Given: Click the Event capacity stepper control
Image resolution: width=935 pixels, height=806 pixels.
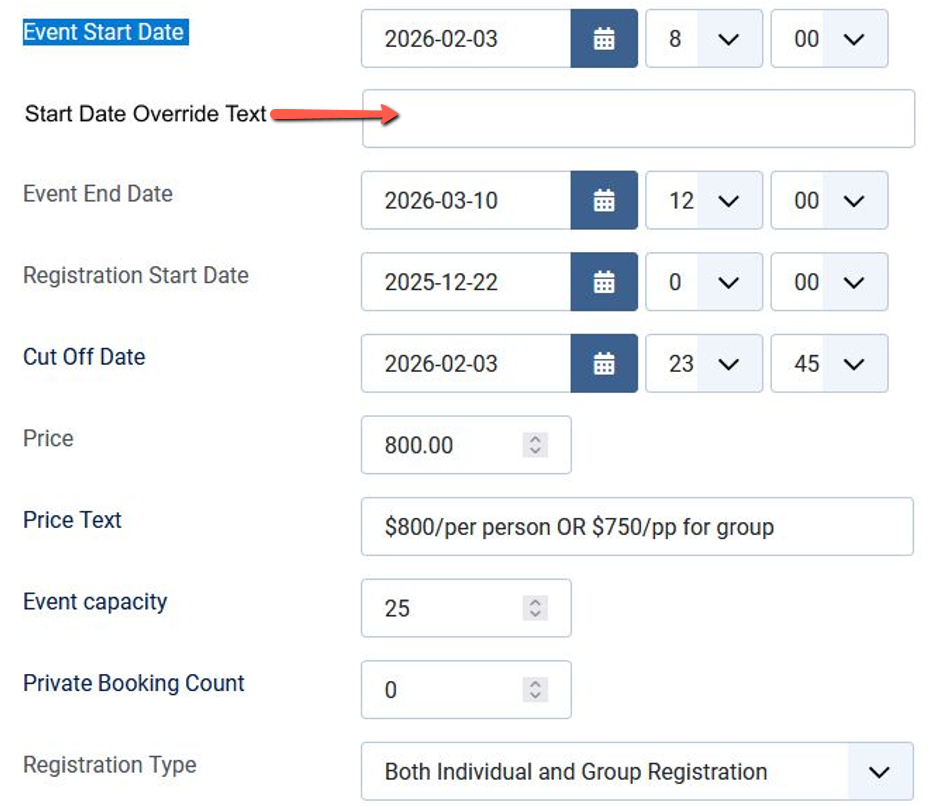Looking at the screenshot, I should (x=536, y=608).
